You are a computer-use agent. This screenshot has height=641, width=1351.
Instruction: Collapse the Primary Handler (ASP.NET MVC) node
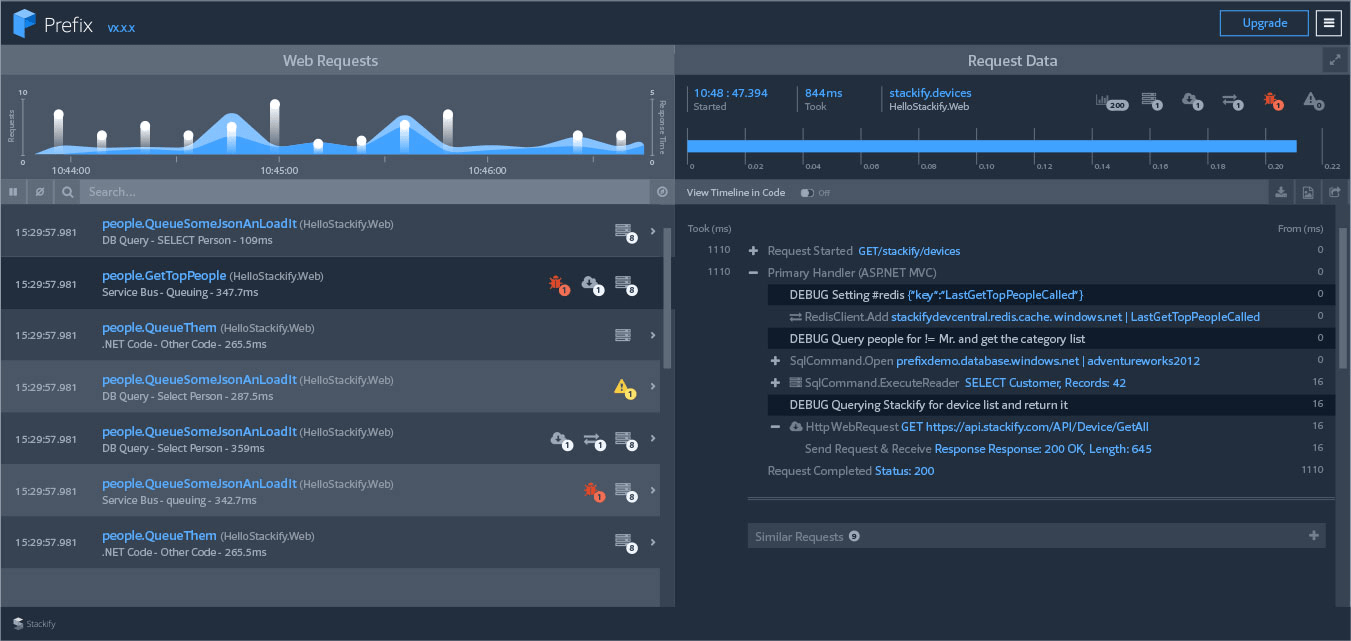(x=753, y=273)
